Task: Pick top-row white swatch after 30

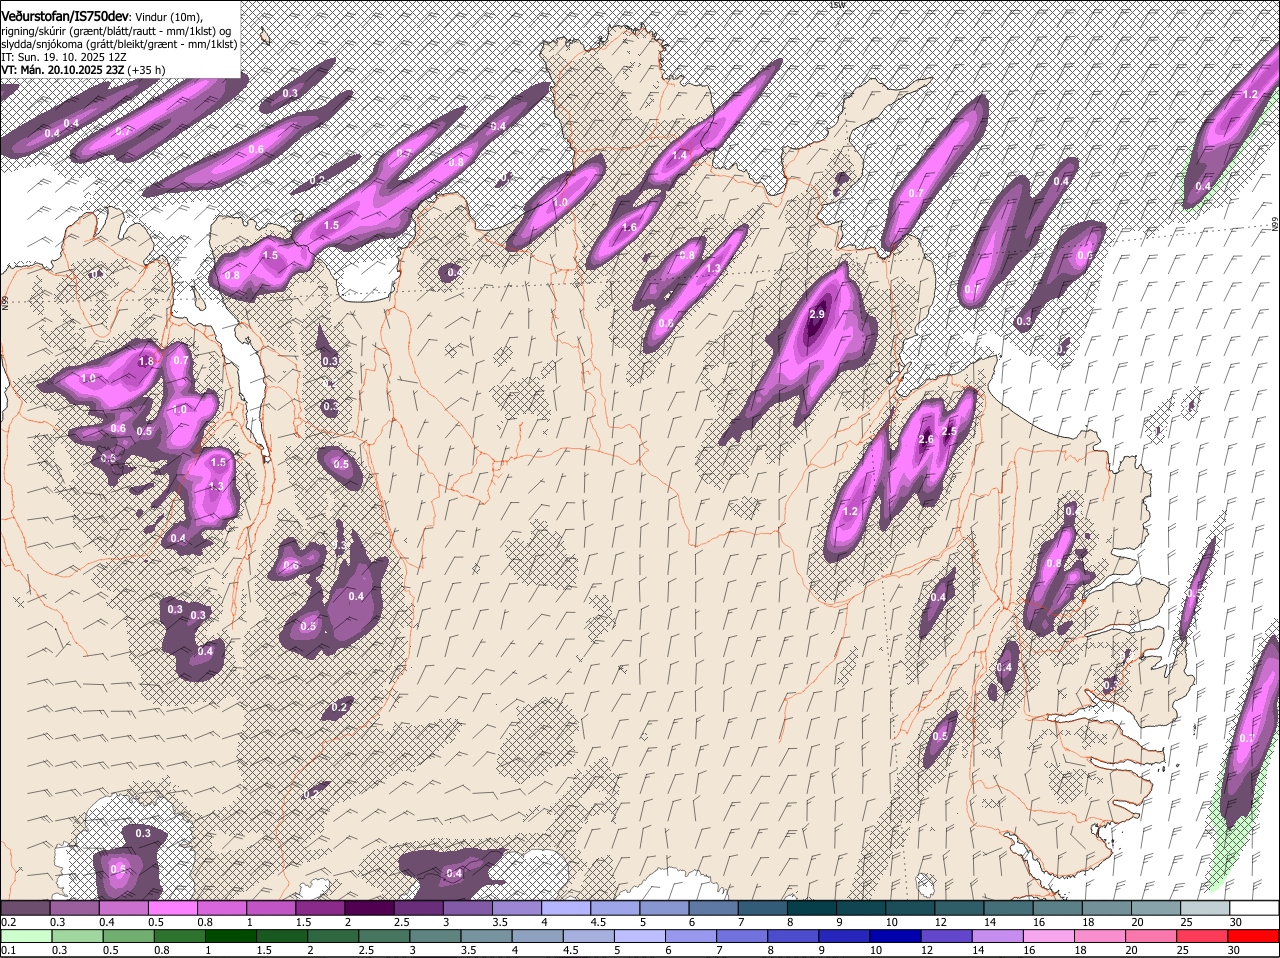Action: (1254, 907)
